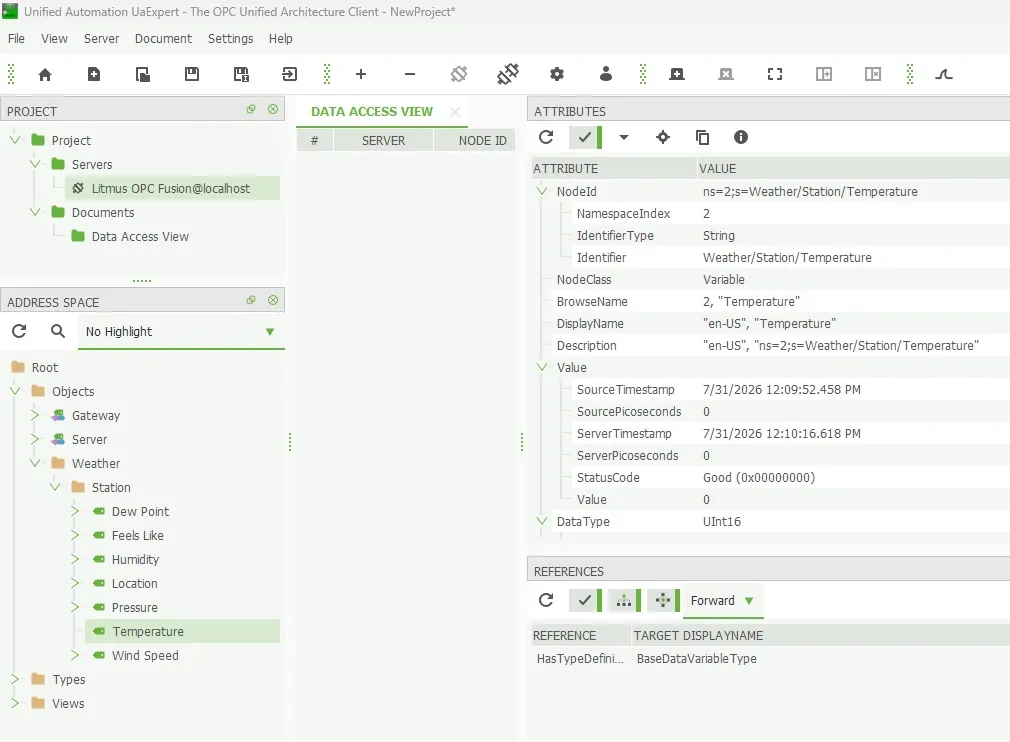
Task: Open the Server menu
Action: pyautogui.click(x=101, y=39)
